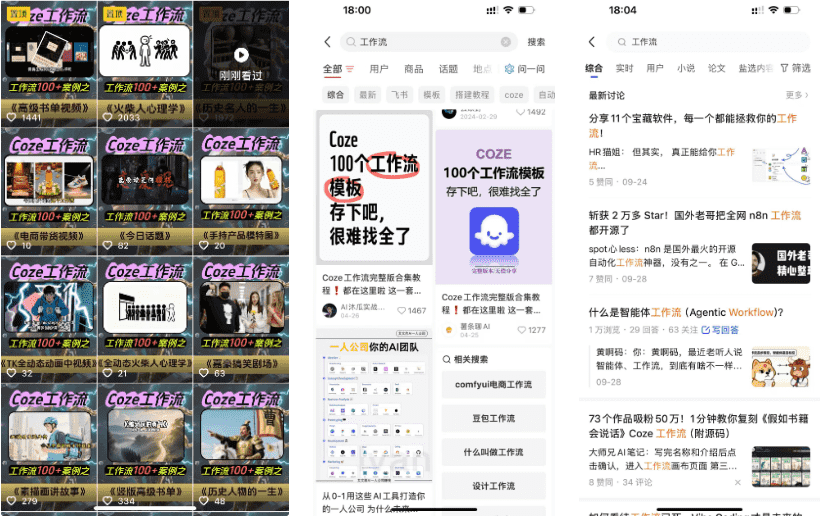Open the 国外老哥 video thumbnail

[780, 264]
